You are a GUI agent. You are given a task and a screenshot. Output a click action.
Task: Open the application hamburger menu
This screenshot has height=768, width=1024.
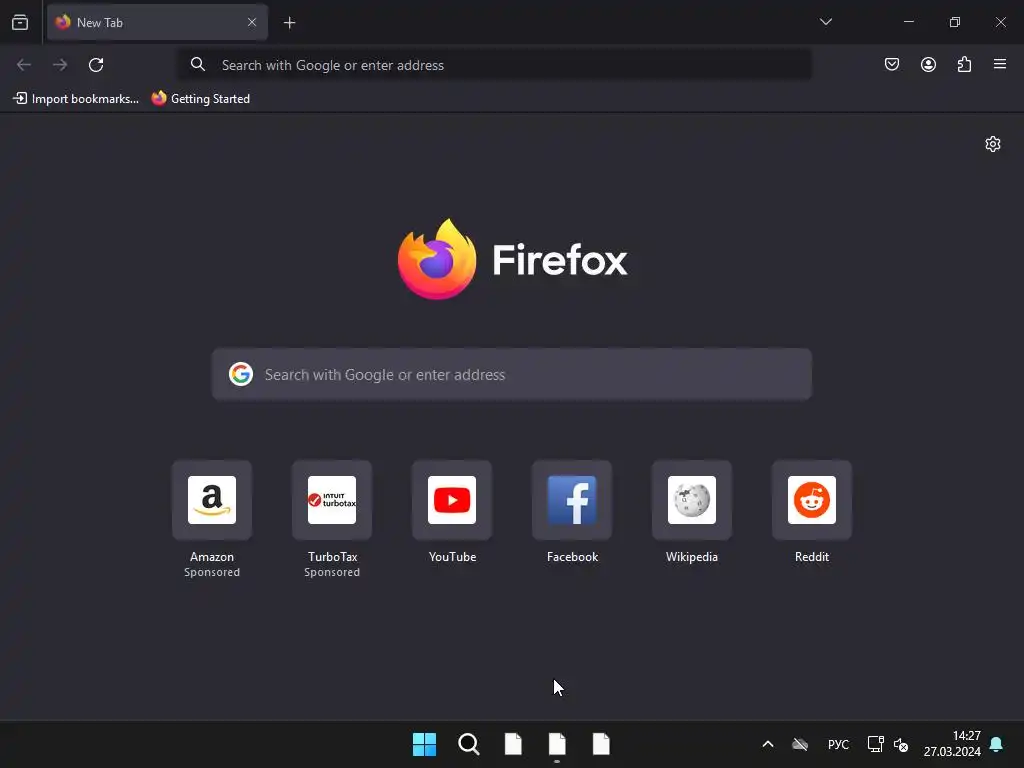click(x=1000, y=64)
